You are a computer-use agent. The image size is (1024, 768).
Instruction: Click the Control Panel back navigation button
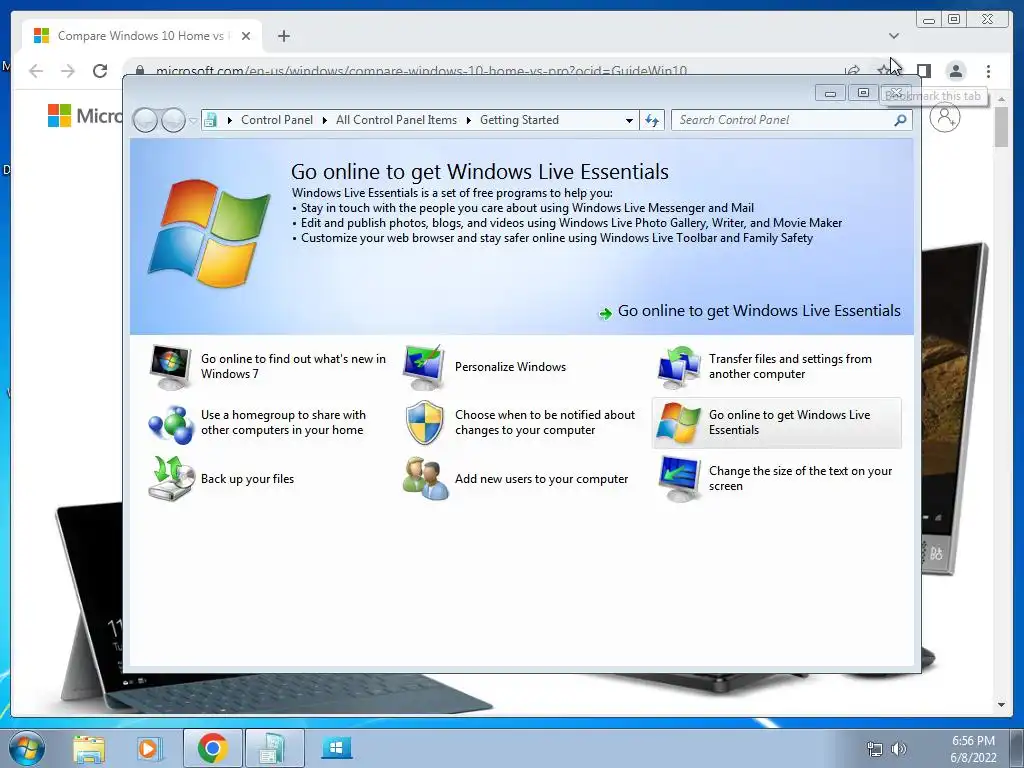(145, 120)
